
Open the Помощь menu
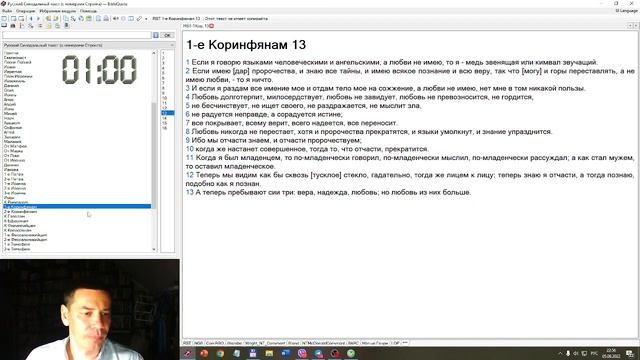[x=88, y=11]
